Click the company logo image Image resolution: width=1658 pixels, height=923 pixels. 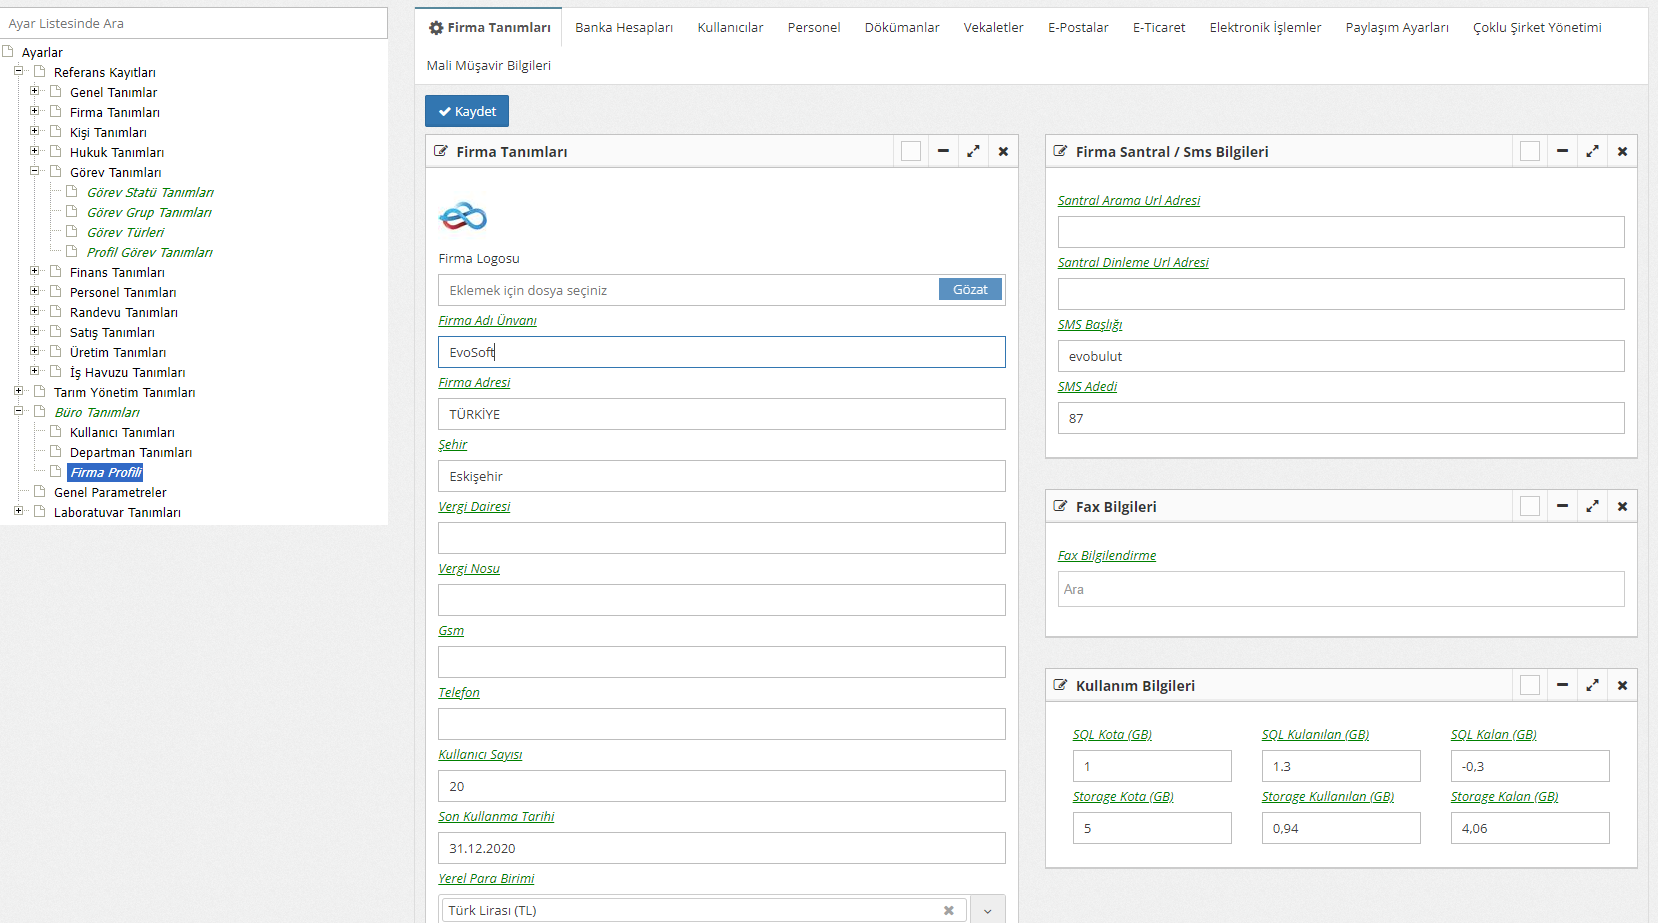tap(463, 216)
